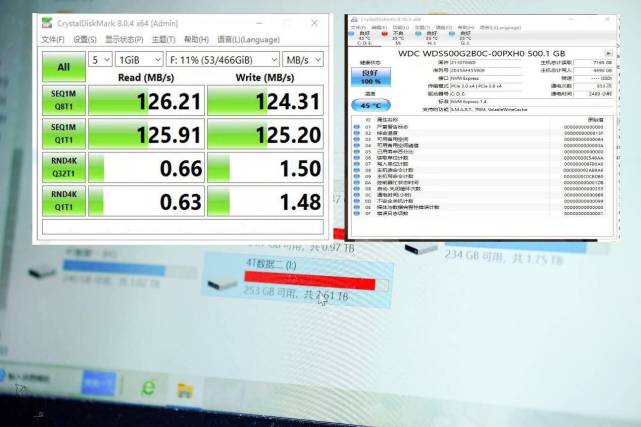Click the status dot of SMART row 06
Image resolution: width=641 pixels, height=427 pixels.
pos(357,158)
